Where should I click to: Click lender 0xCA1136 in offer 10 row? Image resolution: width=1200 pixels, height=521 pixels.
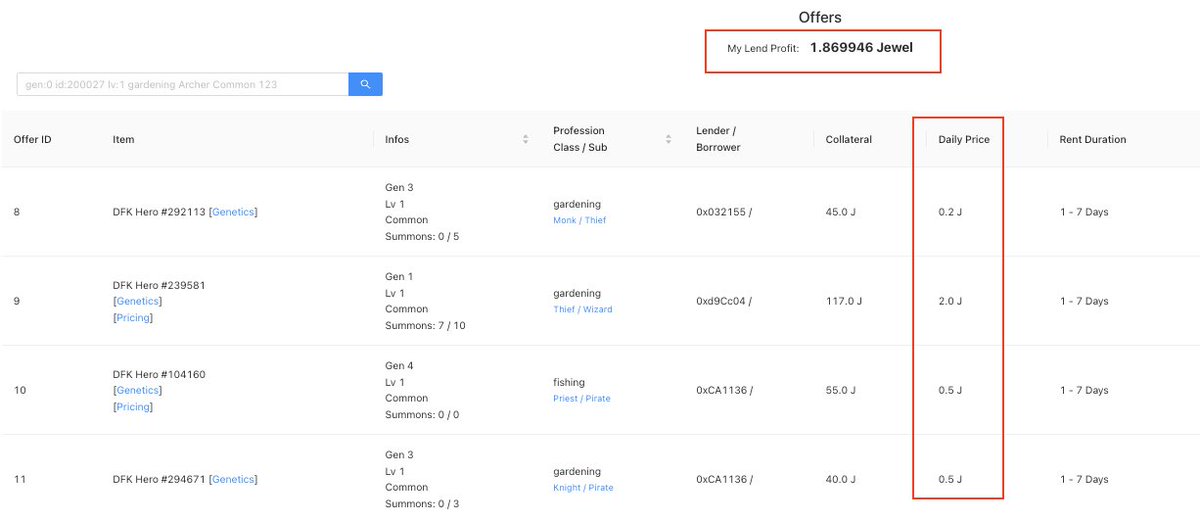pyautogui.click(x=720, y=390)
